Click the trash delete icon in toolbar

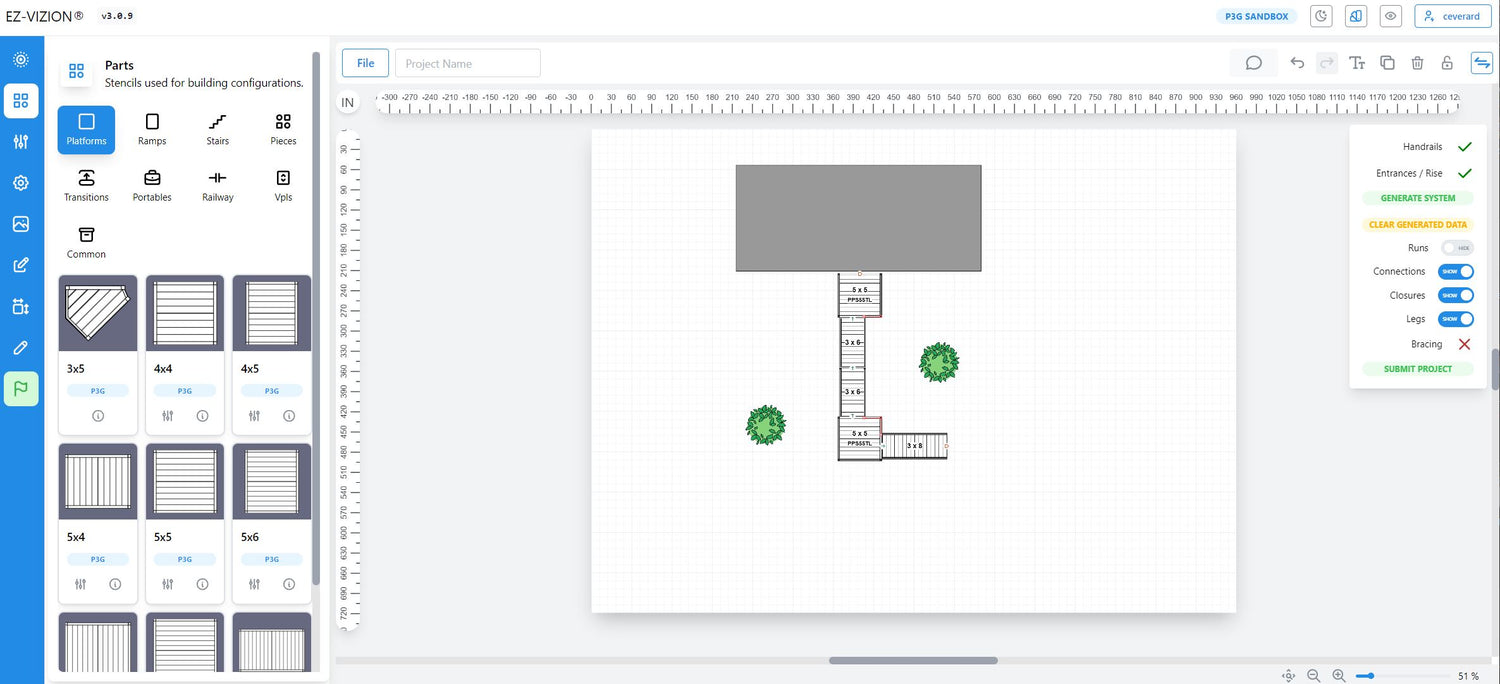tap(1417, 63)
